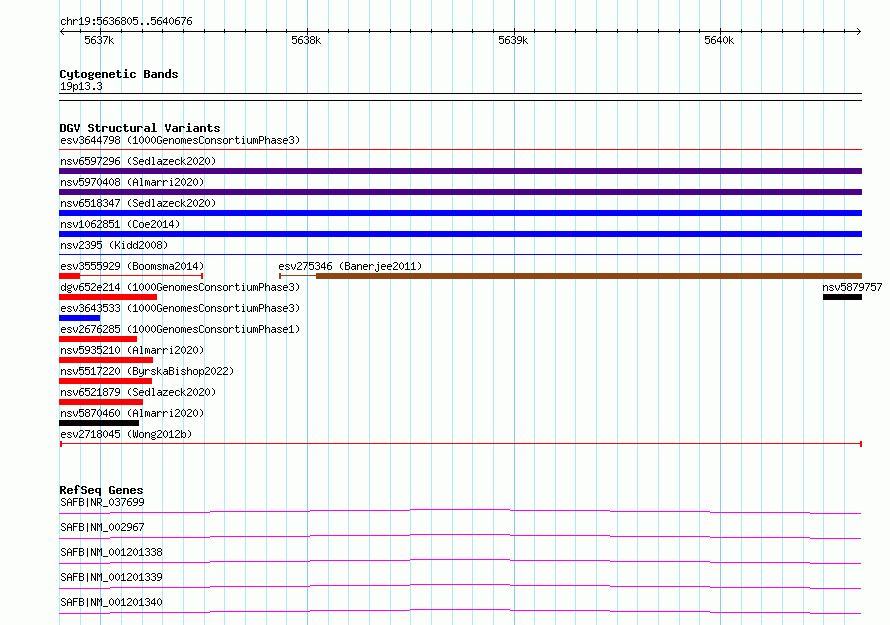Open the nsv5870460 (Almarri2020) label
890x625 pixels.
point(132,413)
